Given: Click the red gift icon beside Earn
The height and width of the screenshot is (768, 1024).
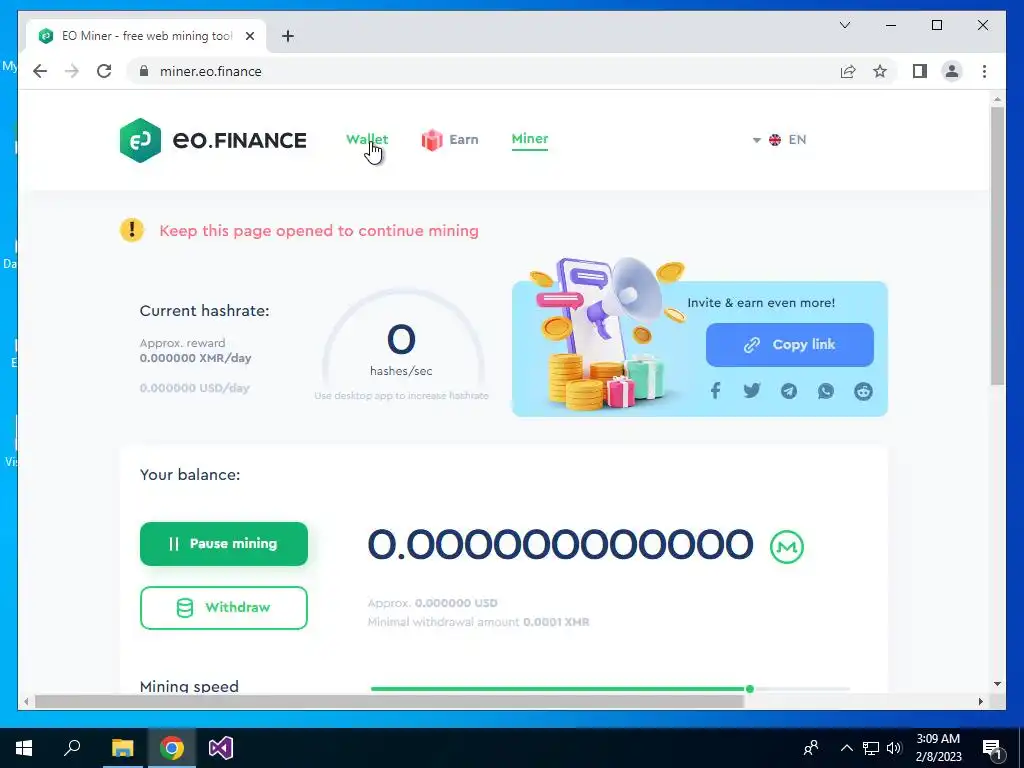Looking at the screenshot, I should (432, 140).
